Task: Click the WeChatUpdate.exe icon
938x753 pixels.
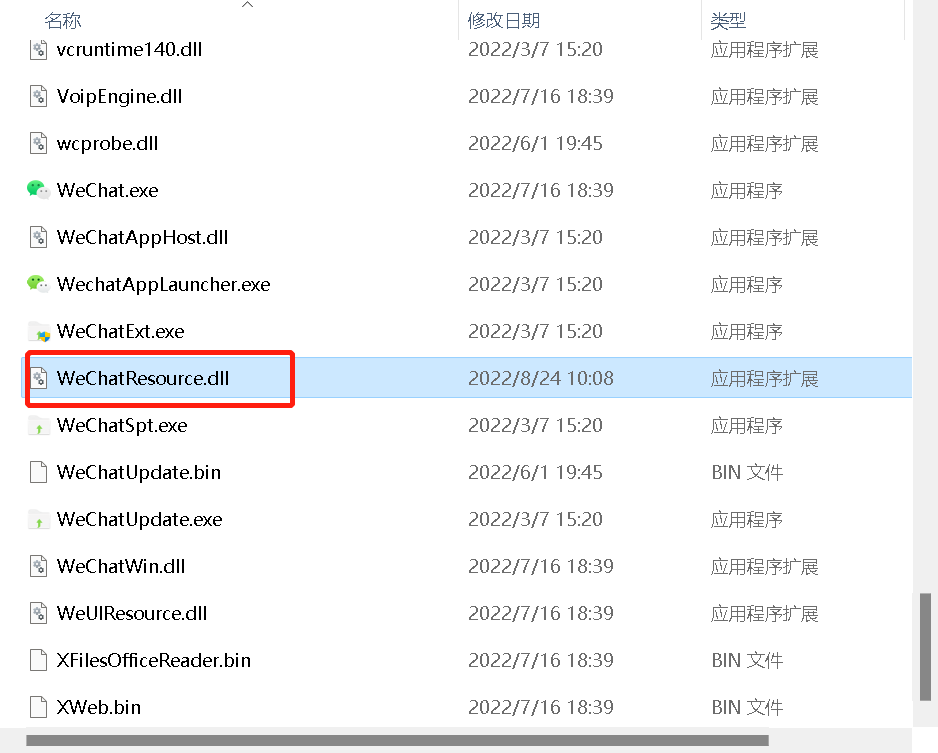Action: [x=38, y=519]
